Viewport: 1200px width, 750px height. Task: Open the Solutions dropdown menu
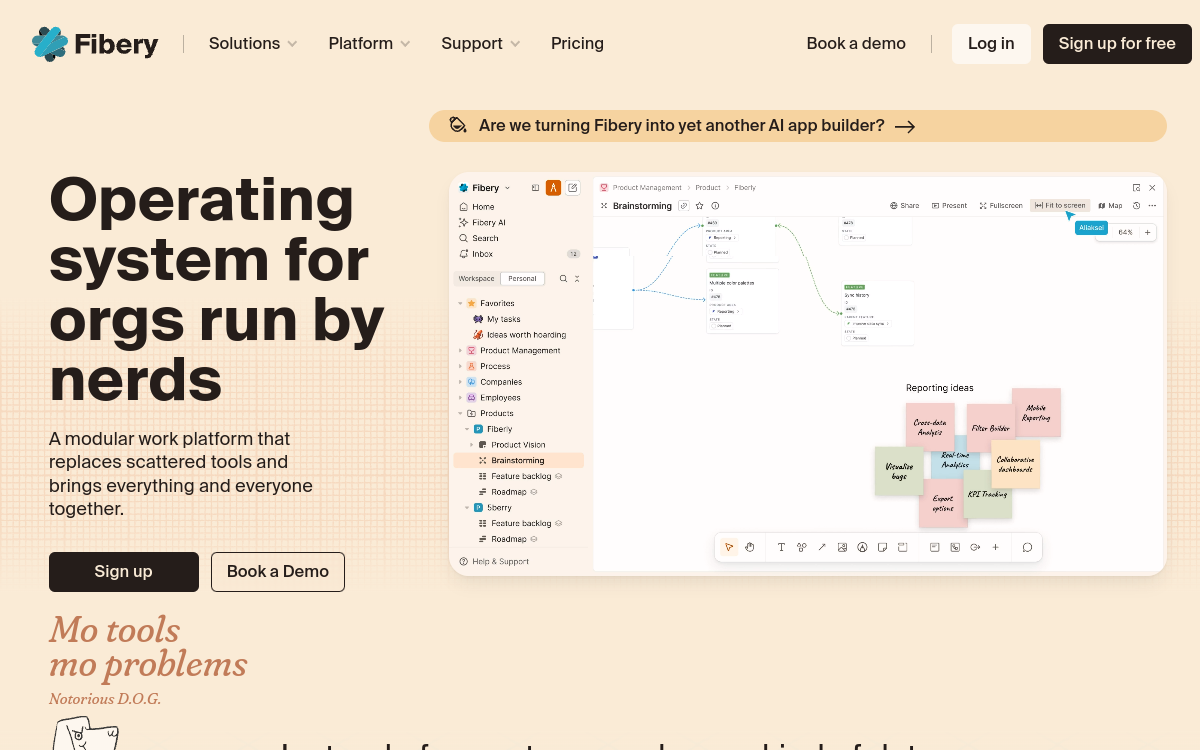pos(253,44)
